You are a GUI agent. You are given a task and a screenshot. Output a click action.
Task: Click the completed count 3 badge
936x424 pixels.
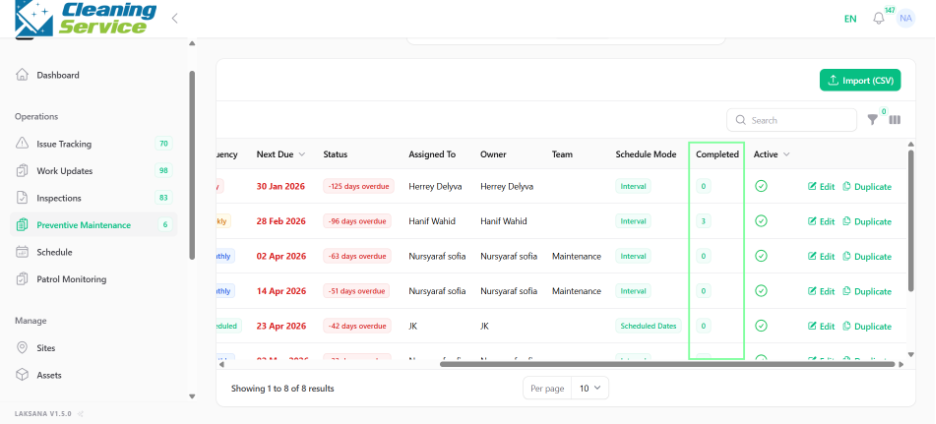pyautogui.click(x=703, y=221)
